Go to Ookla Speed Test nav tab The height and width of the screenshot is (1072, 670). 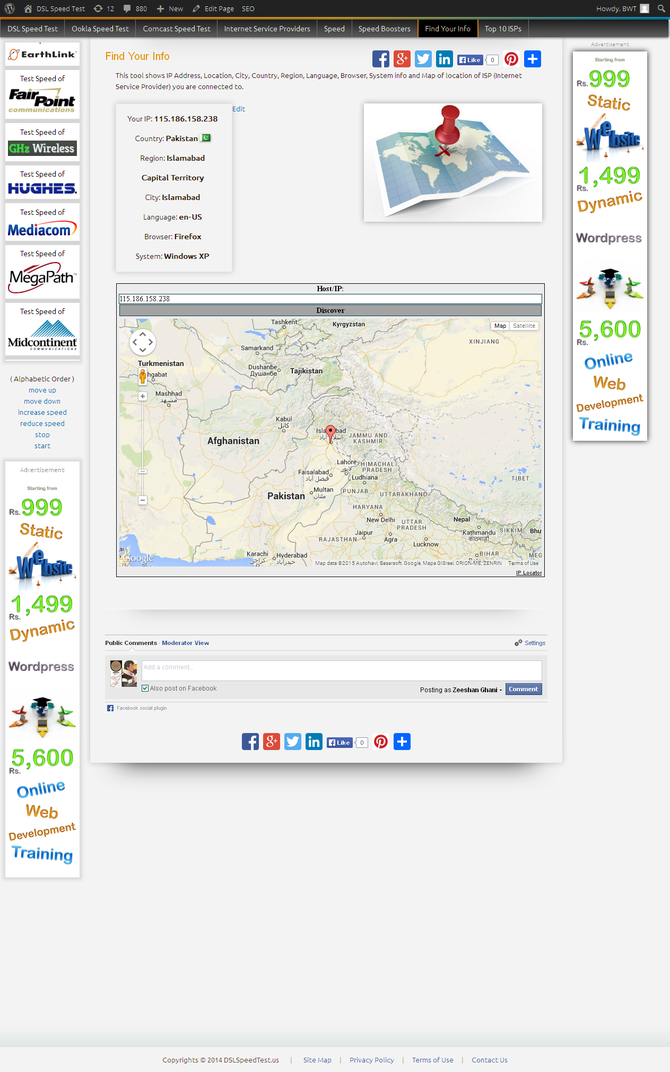[x=100, y=29]
